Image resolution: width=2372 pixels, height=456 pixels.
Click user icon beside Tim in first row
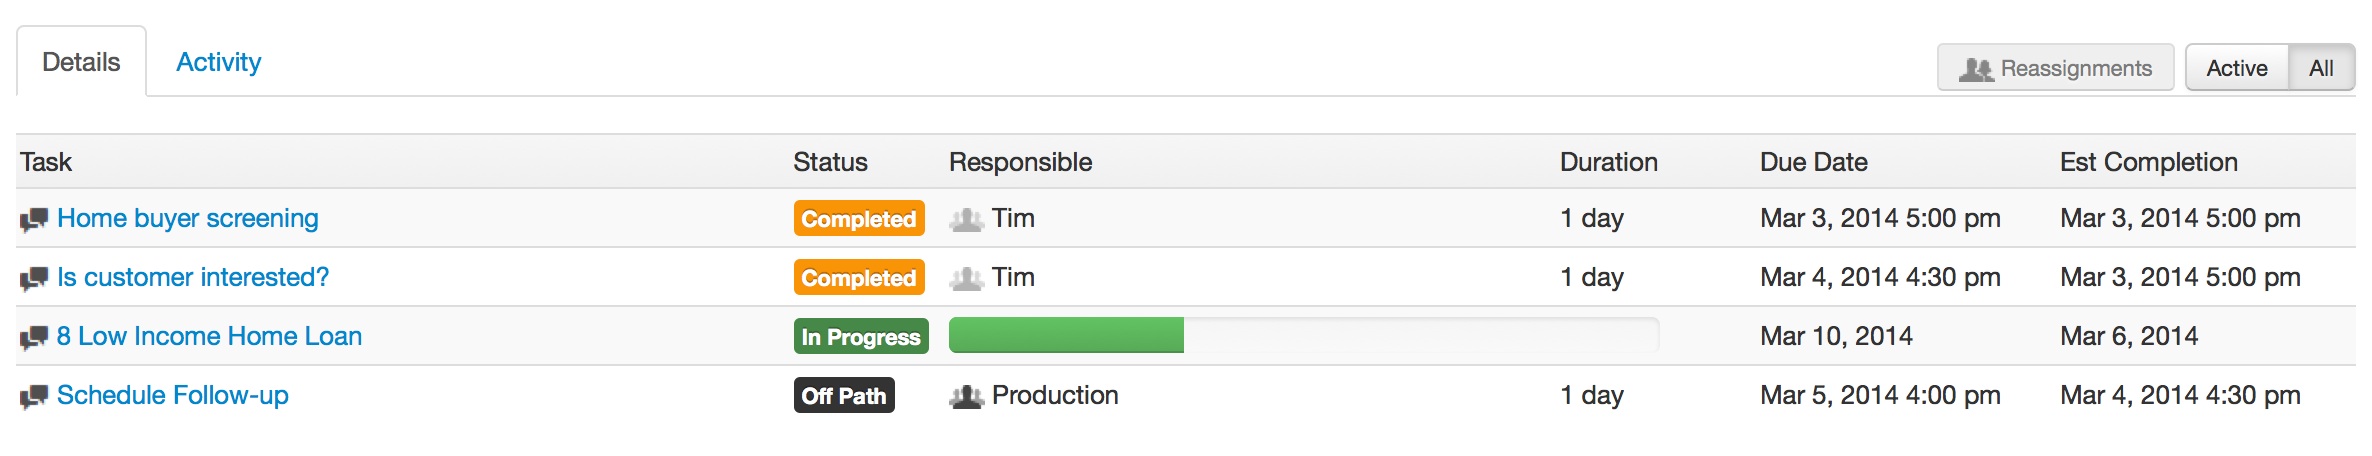[967, 219]
